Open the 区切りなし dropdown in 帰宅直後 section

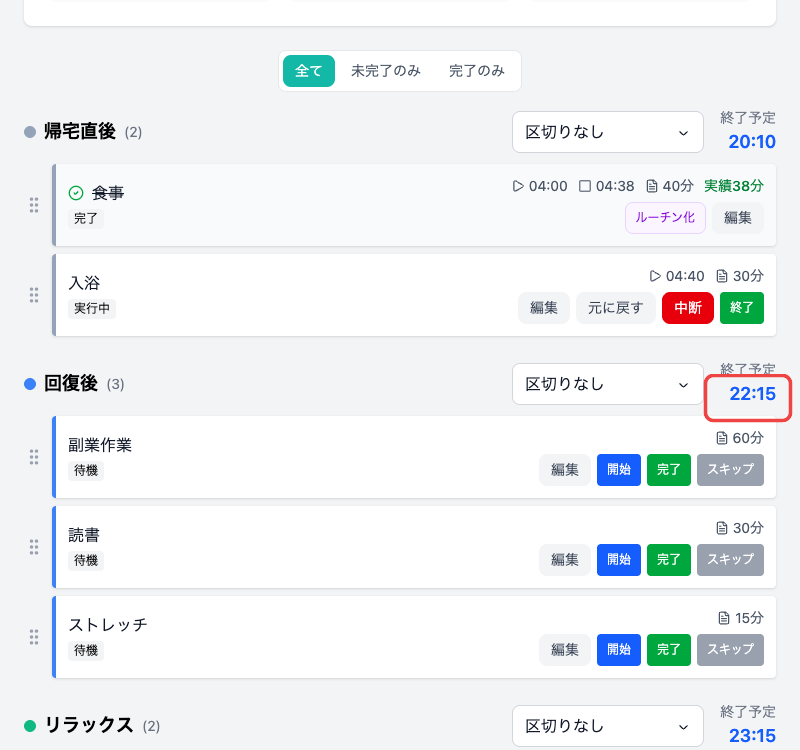click(x=607, y=132)
